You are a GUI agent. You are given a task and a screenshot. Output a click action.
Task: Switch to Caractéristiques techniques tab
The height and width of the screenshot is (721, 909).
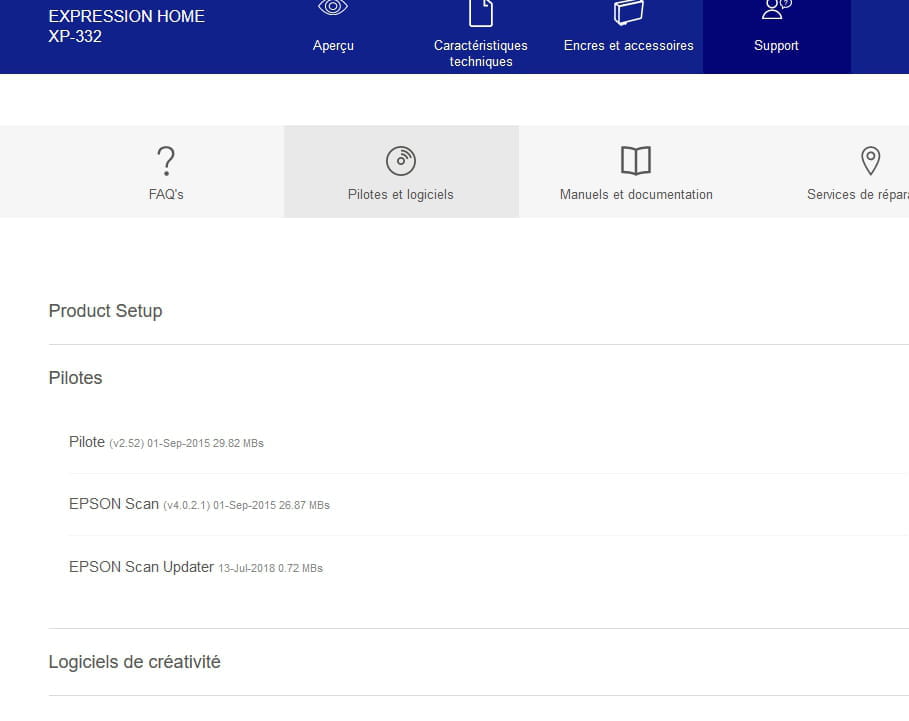(x=481, y=53)
